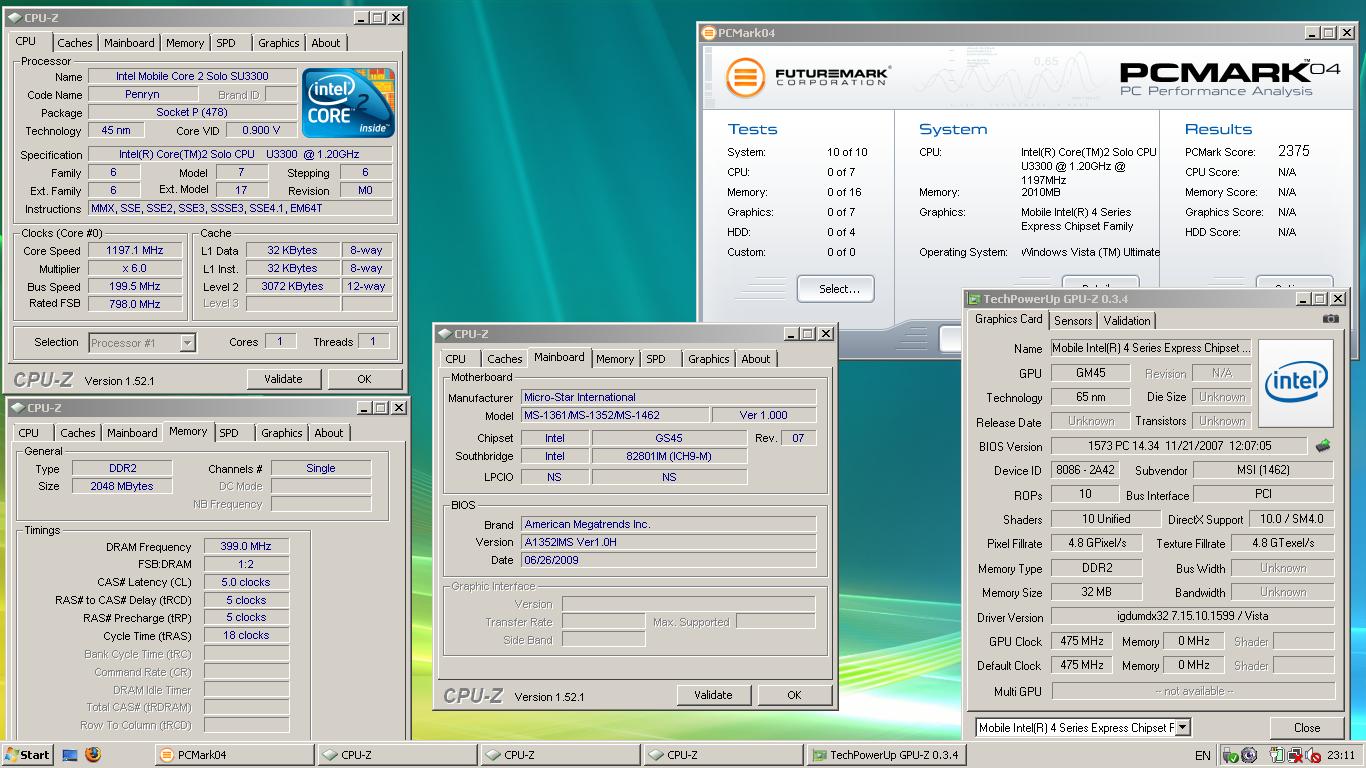The height and width of the screenshot is (768, 1366).
Task: Click the Safely Remove Hardware tray icon
Action: point(1231,755)
